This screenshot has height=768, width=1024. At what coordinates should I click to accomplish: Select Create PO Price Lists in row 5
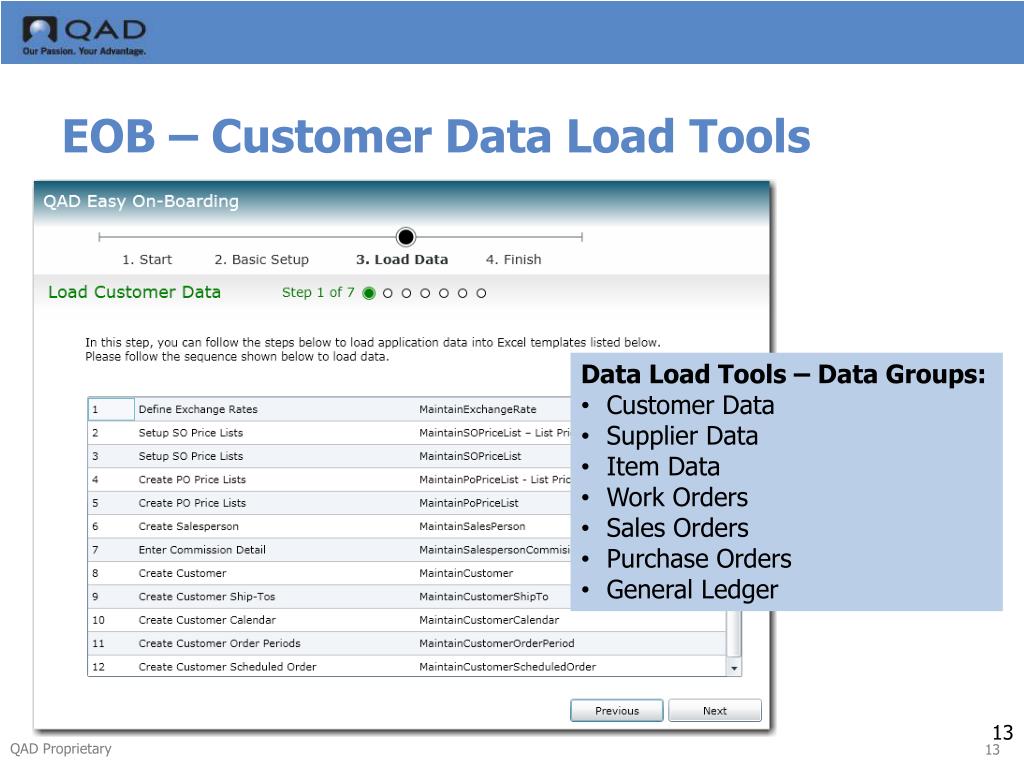tap(192, 504)
